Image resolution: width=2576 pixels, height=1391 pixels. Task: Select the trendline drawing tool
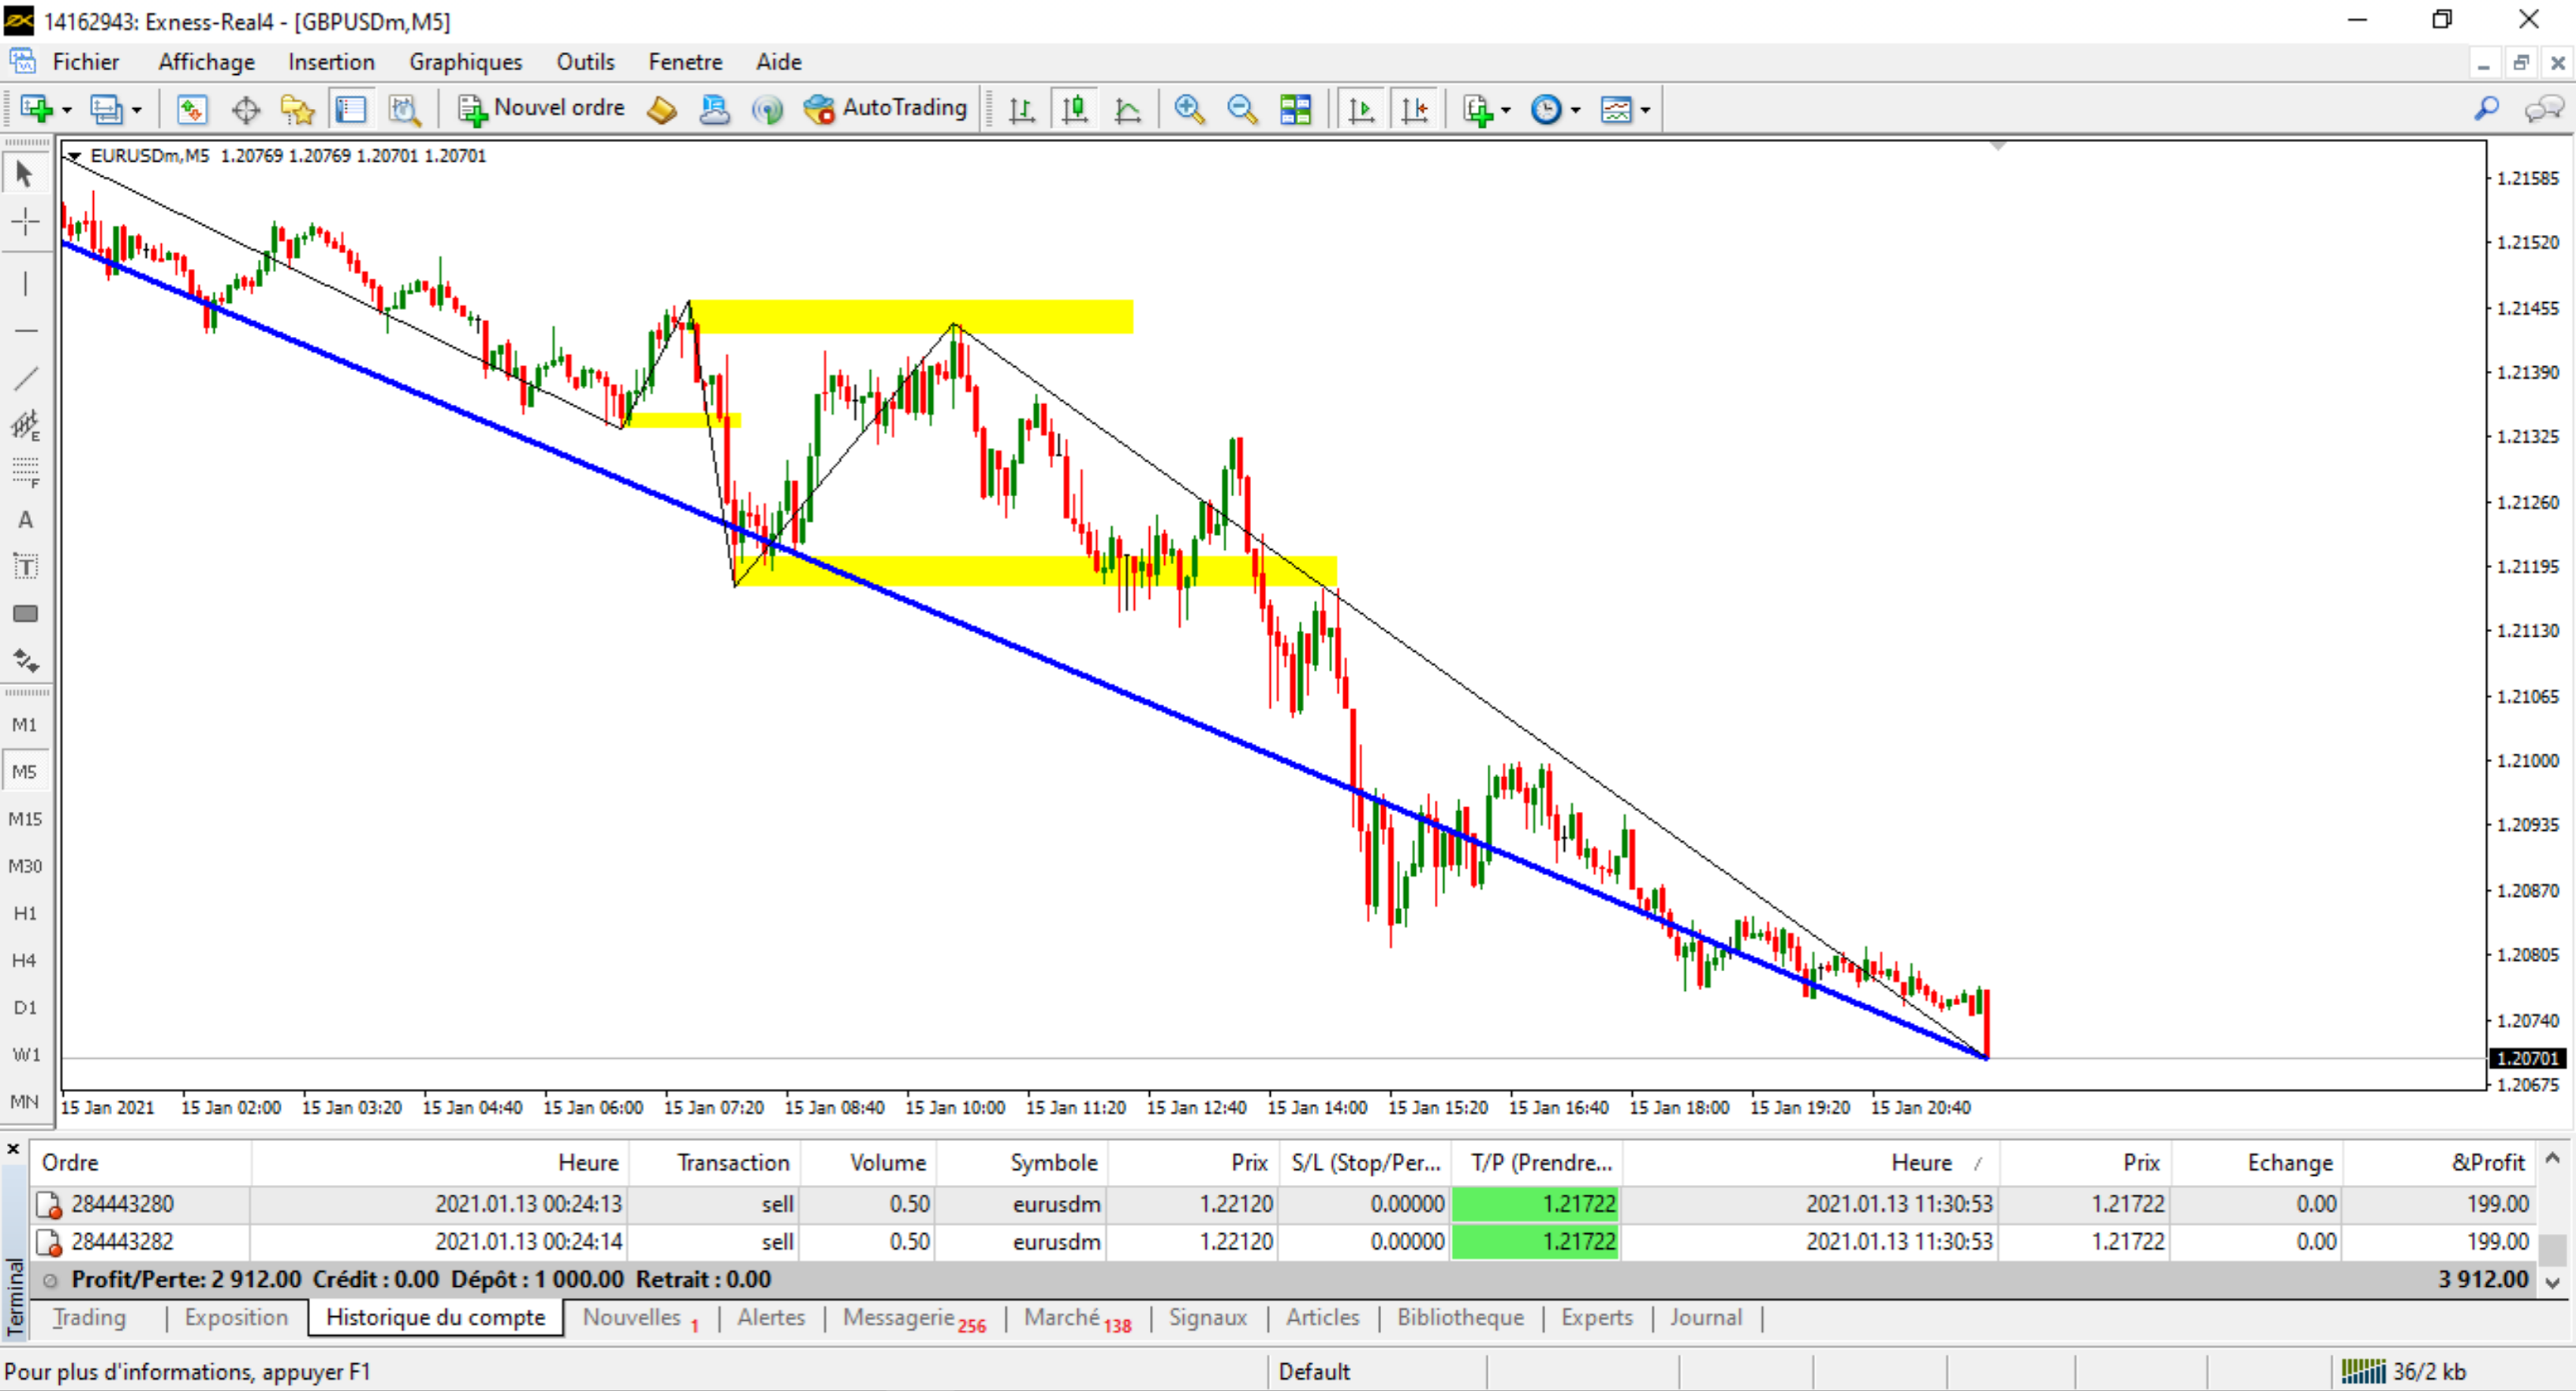[x=25, y=378]
